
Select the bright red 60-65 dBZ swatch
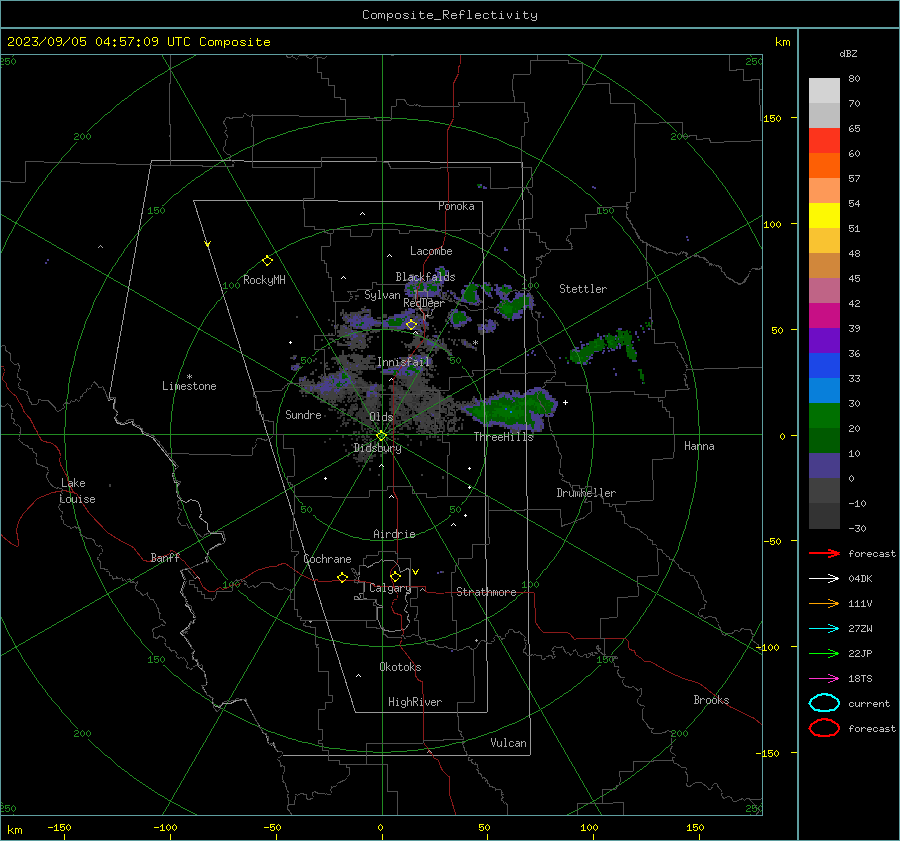tap(824, 141)
